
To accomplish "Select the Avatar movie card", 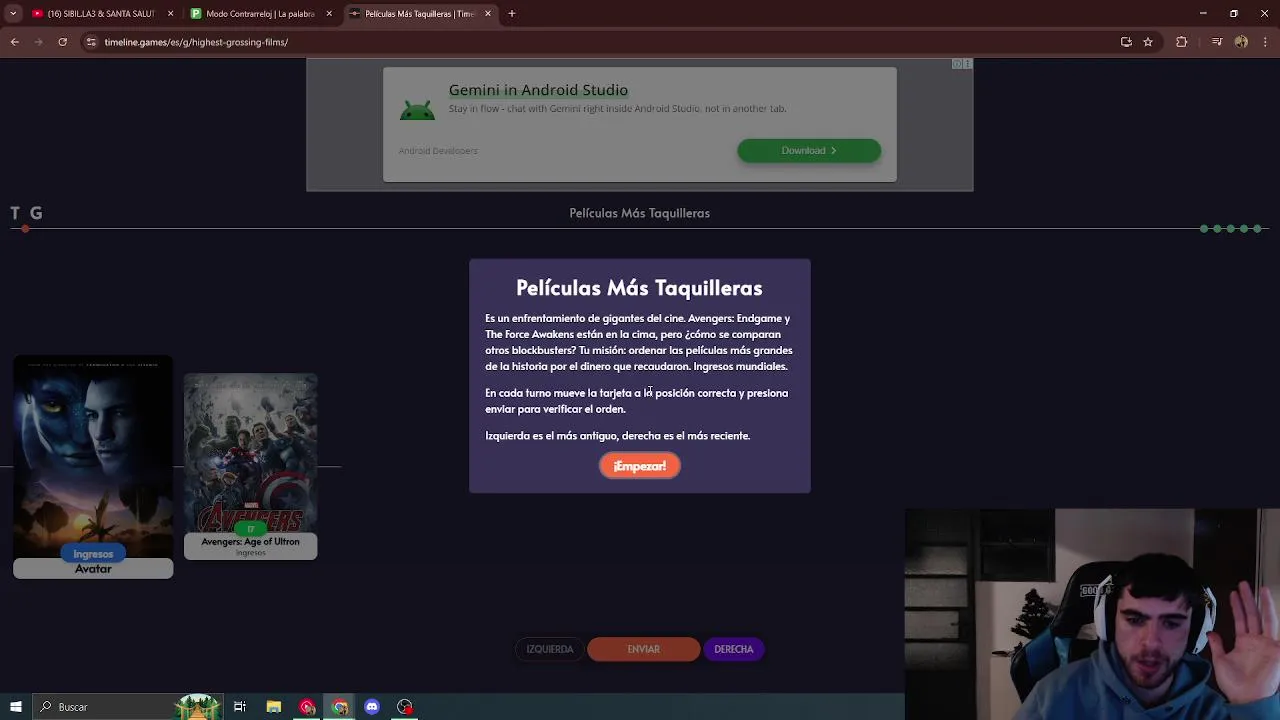I will pos(93,467).
